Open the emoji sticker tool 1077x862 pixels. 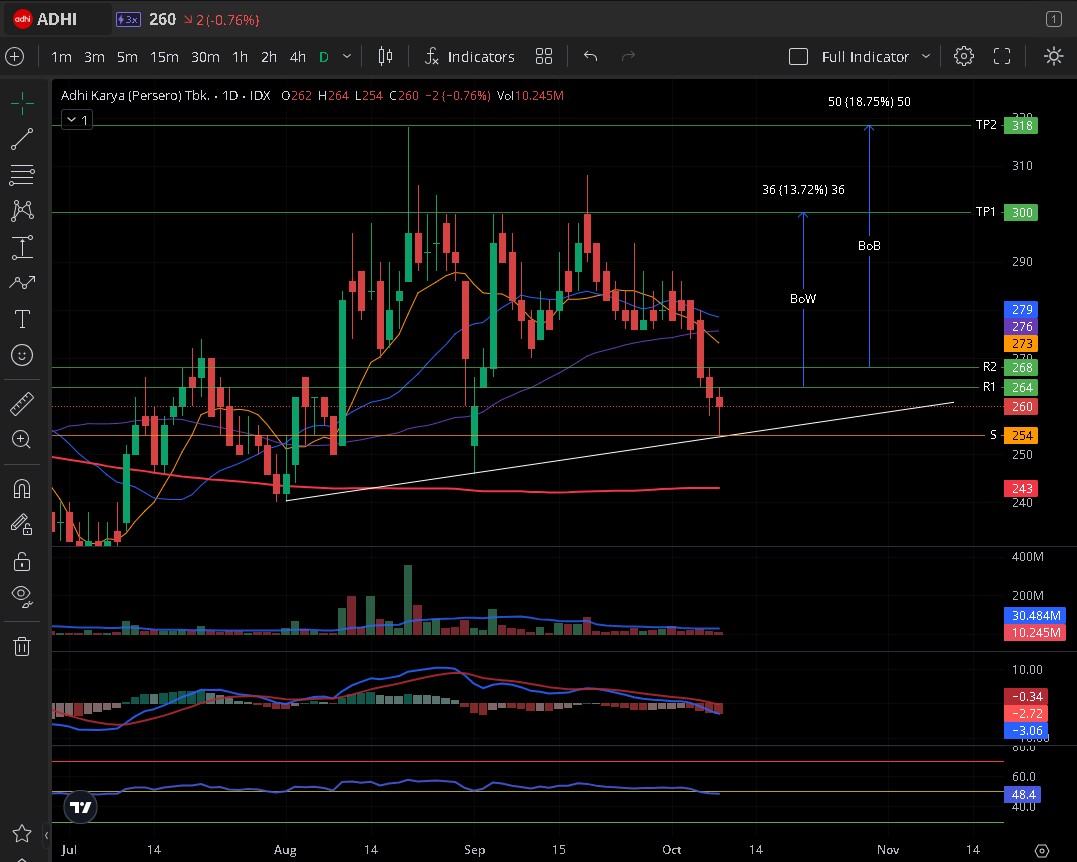(21, 355)
